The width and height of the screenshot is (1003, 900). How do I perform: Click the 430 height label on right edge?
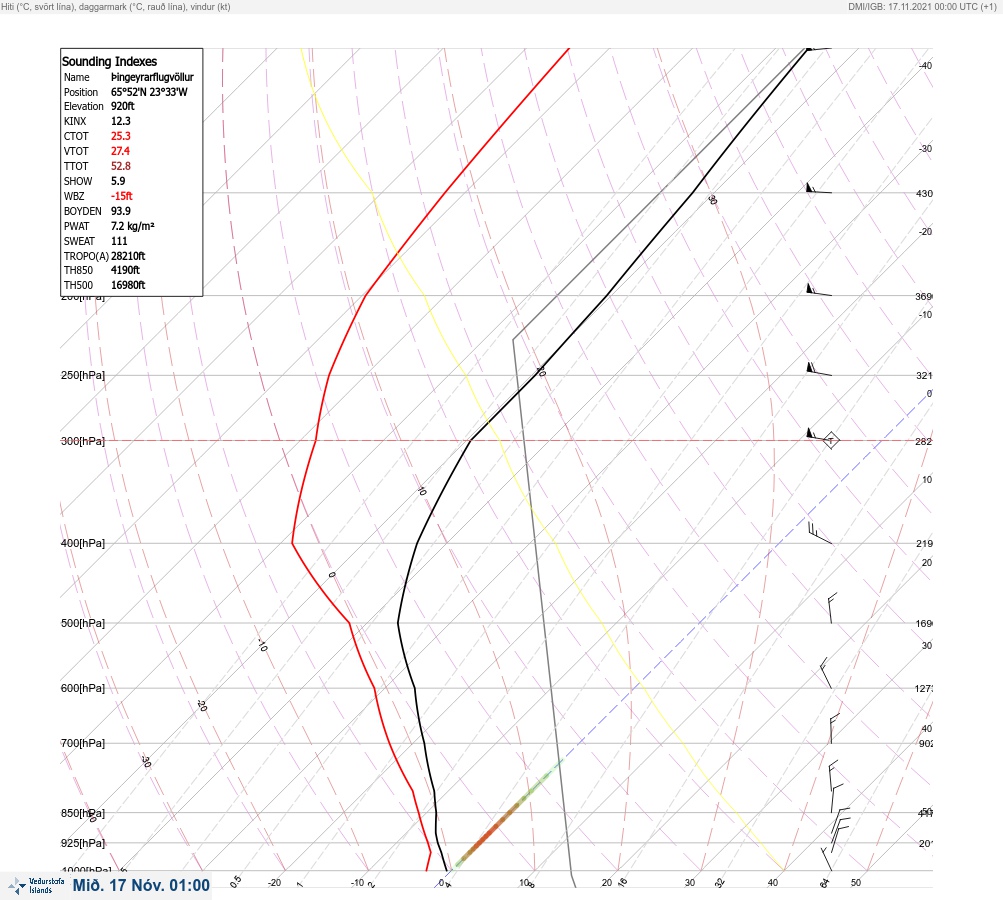point(924,193)
